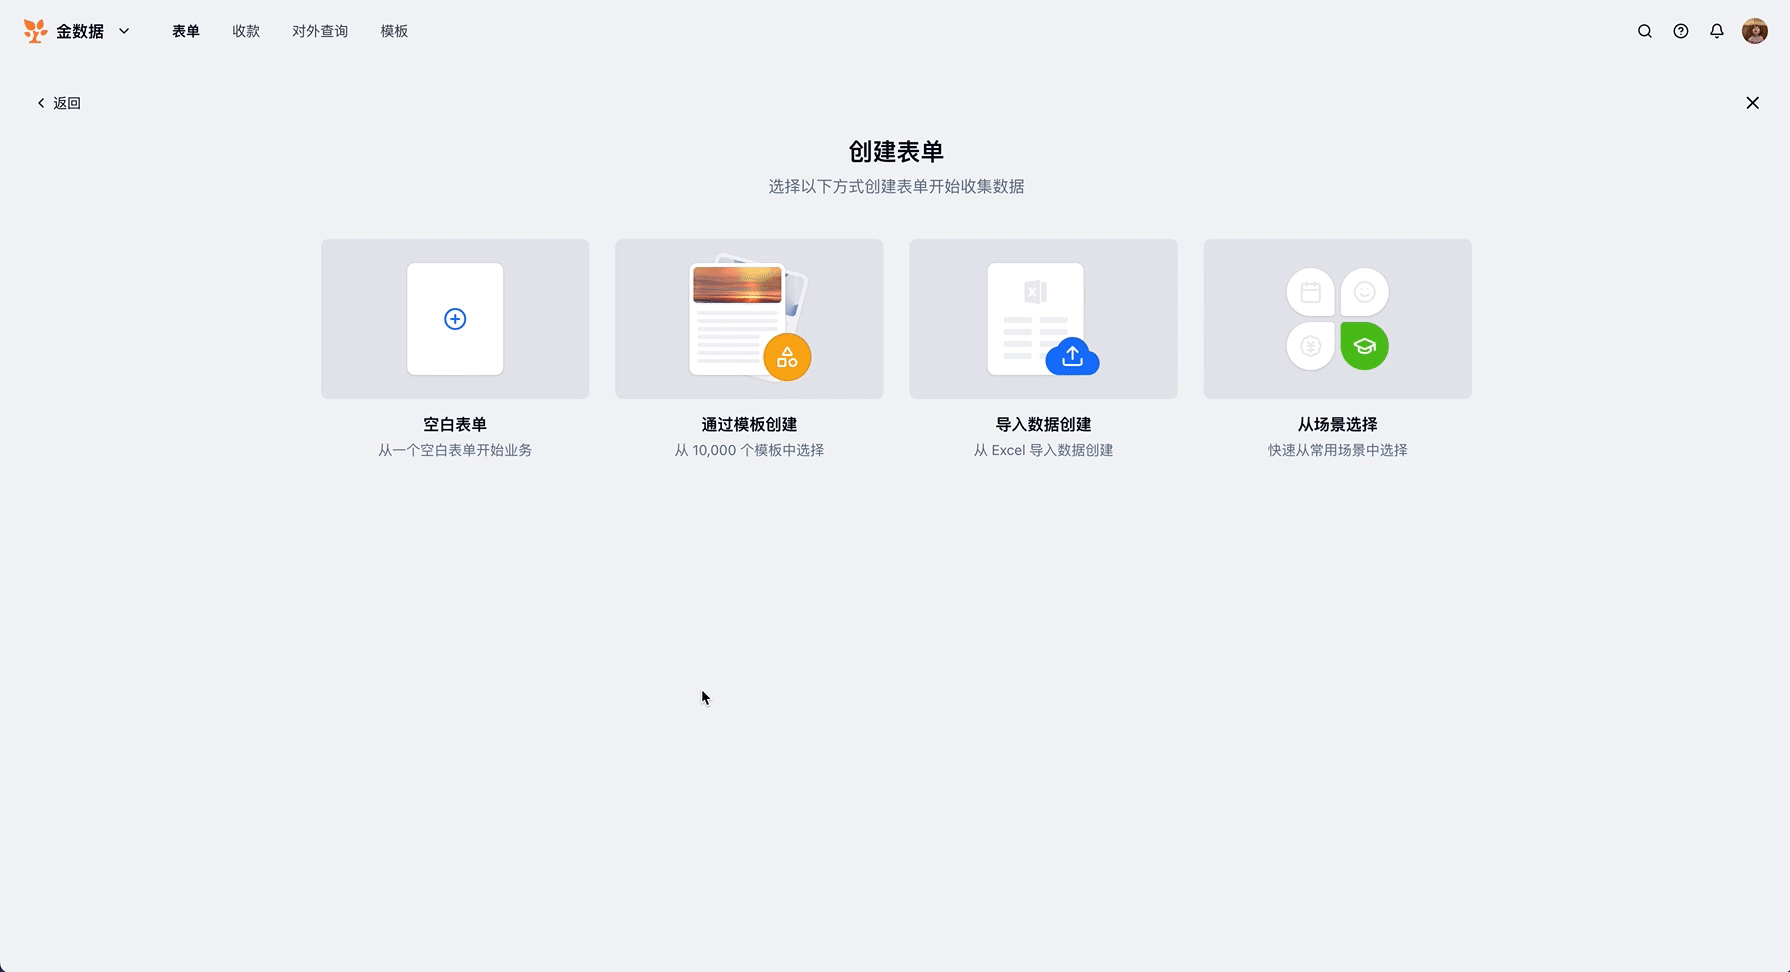Click the blue plus icon for blank form
1790x972 pixels.
tap(455, 319)
